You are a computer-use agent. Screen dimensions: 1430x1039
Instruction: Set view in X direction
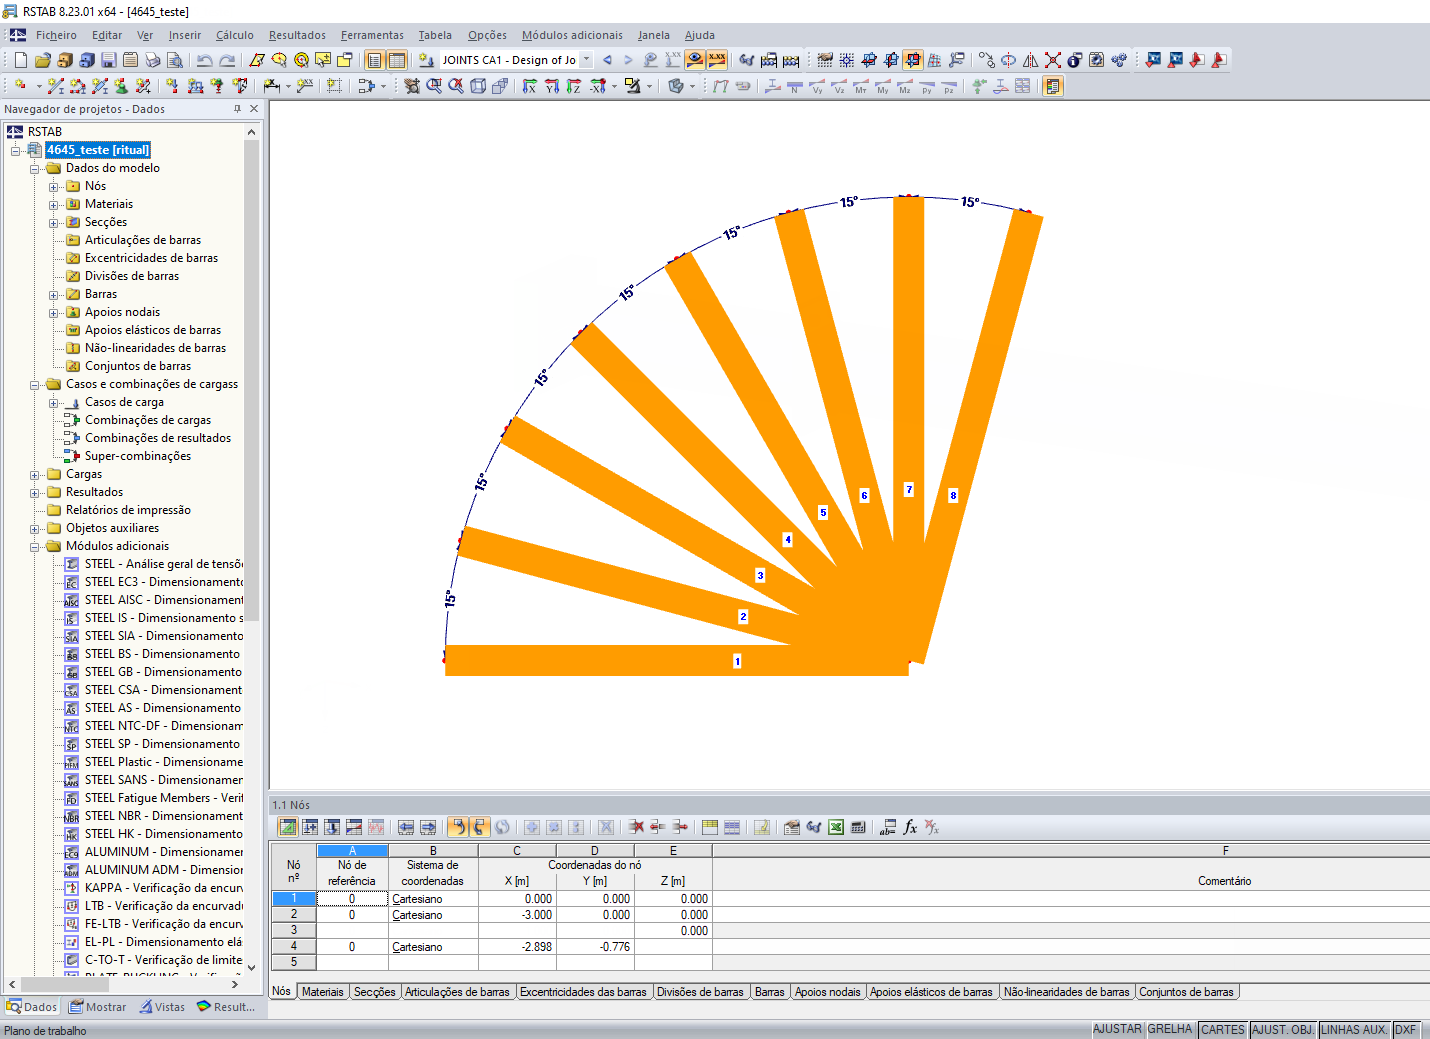(530, 86)
